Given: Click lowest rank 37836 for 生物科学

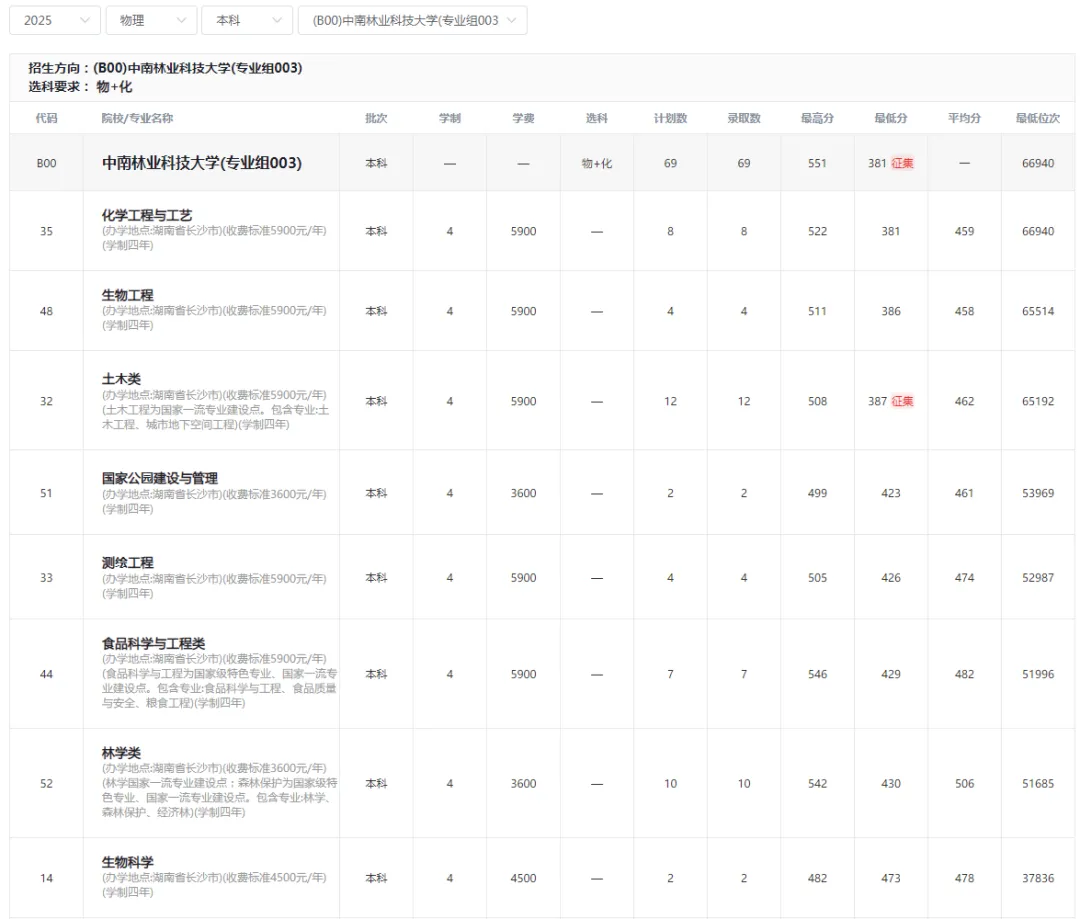Looking at the screenshot, I should tap(1038, 878).
